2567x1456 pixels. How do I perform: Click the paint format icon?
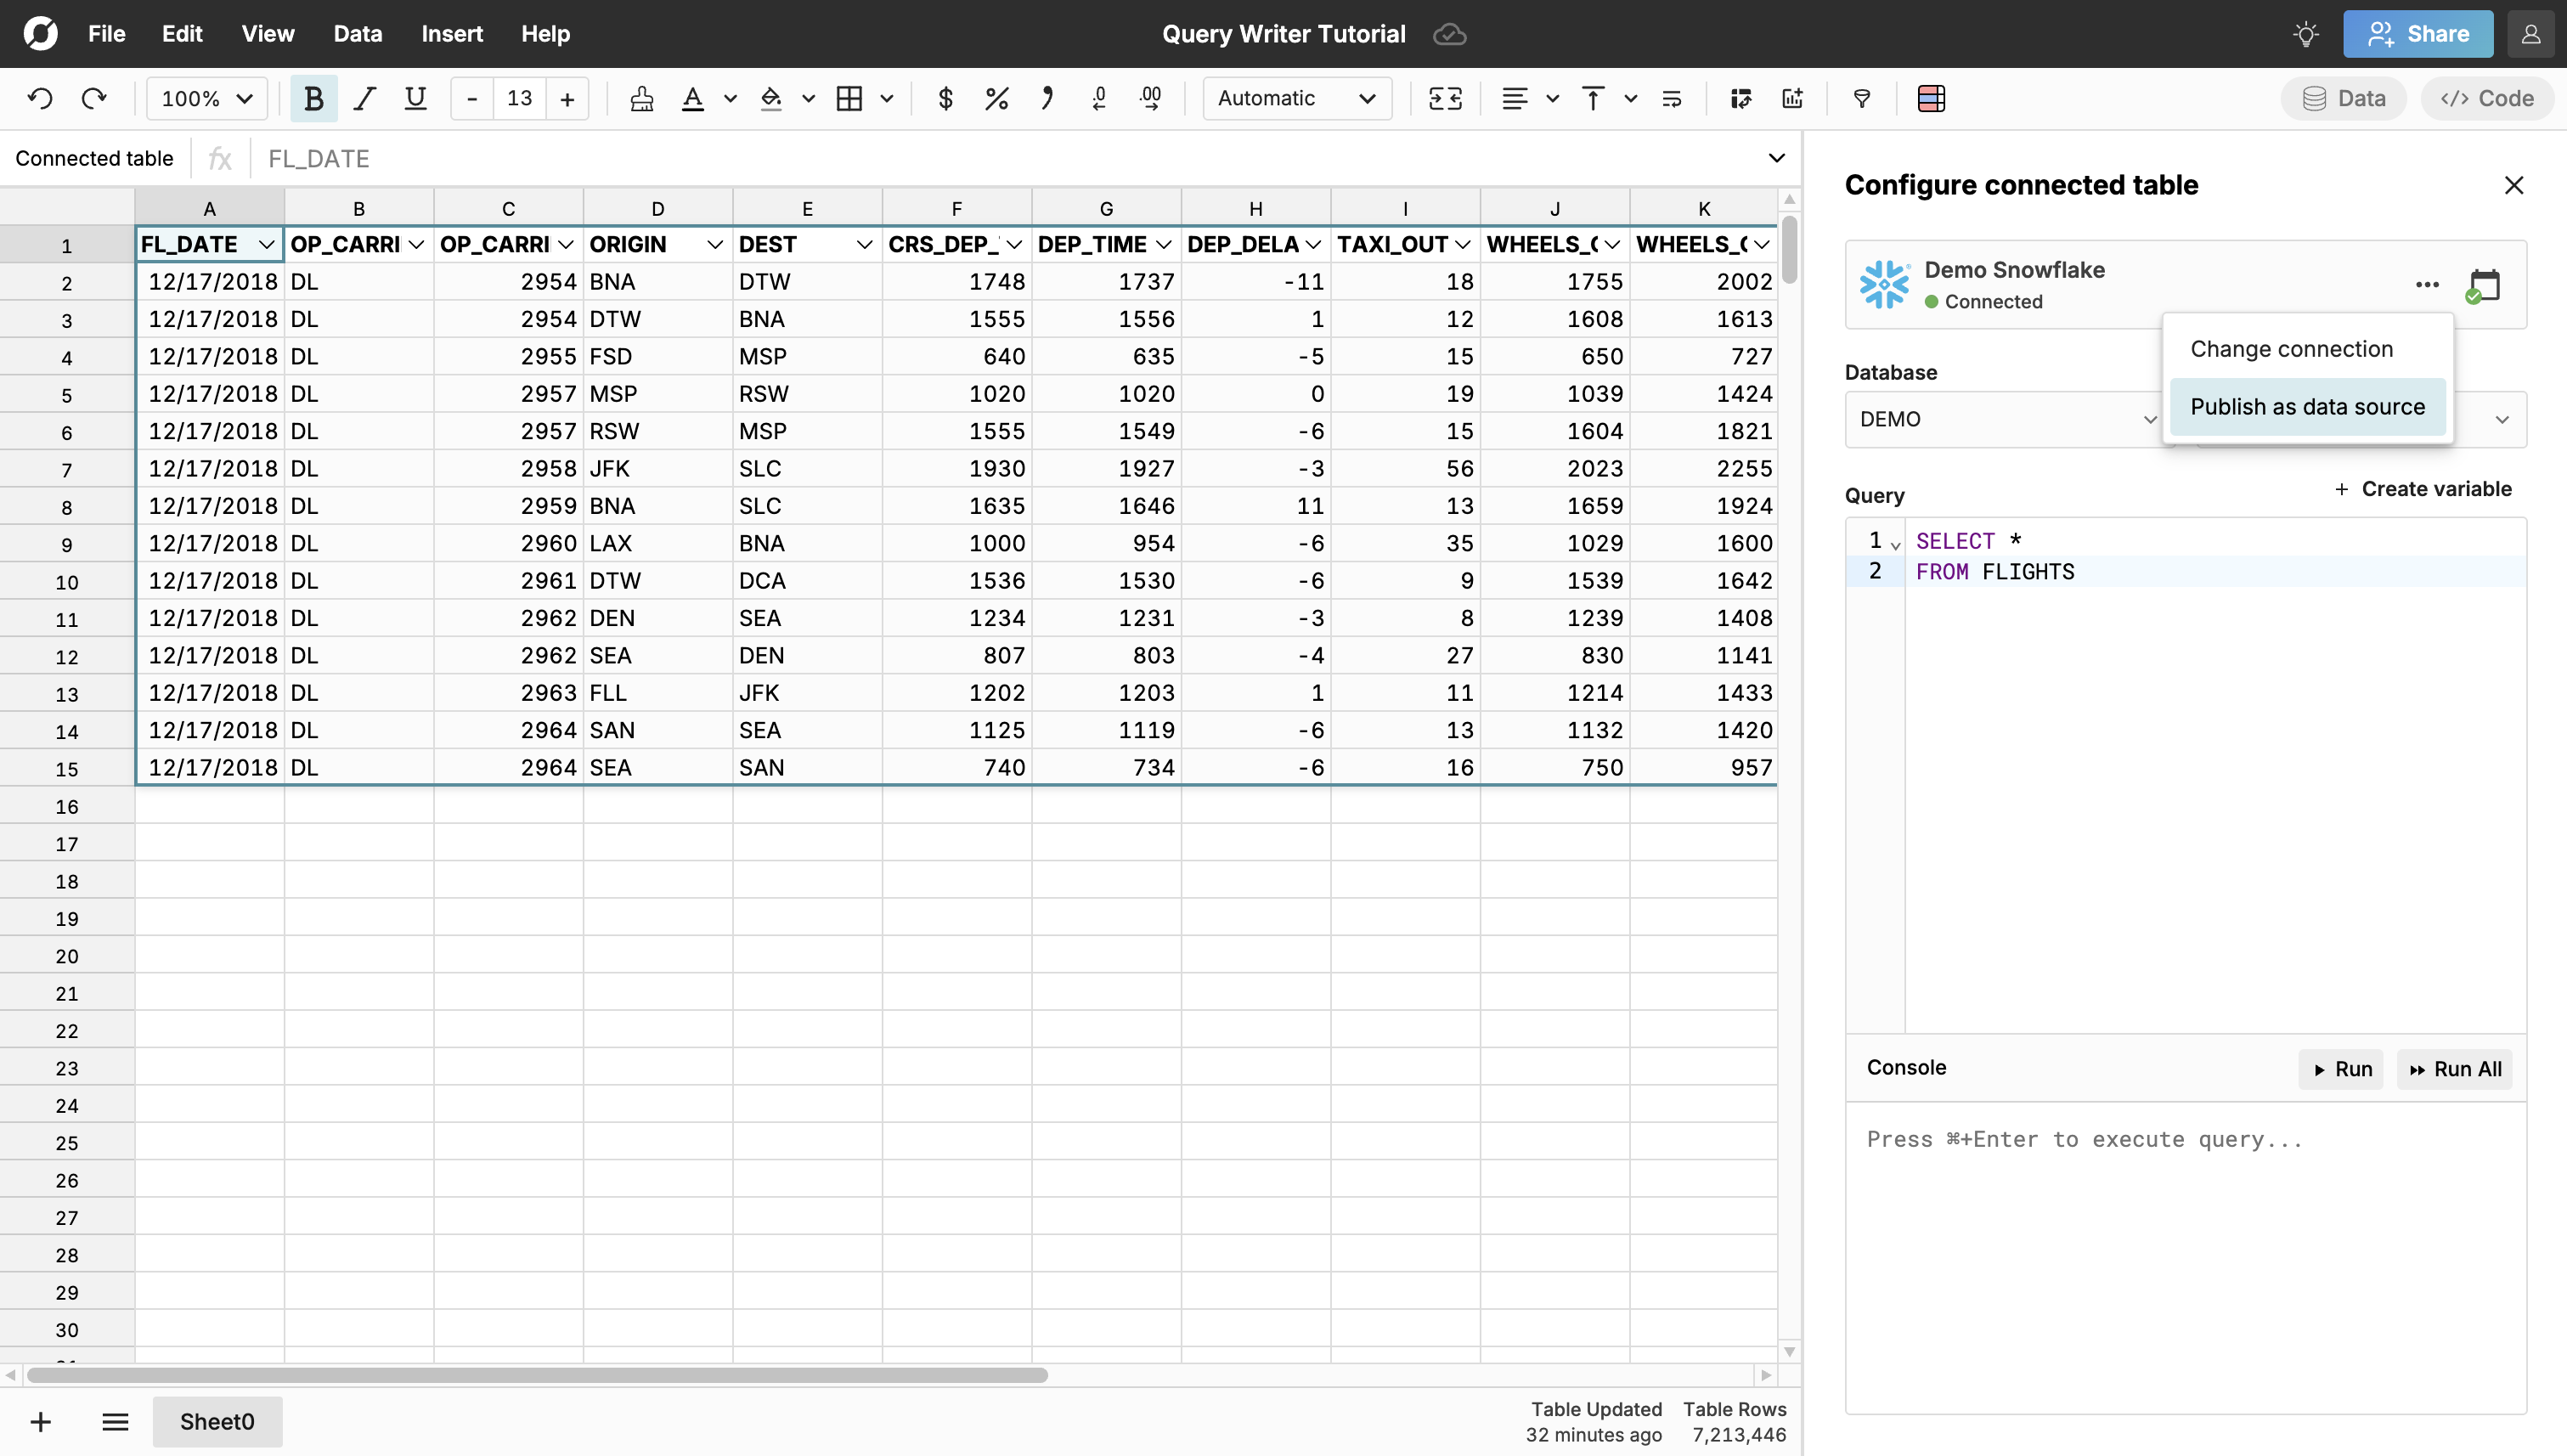pyautogui.click(x=642, y=98)
